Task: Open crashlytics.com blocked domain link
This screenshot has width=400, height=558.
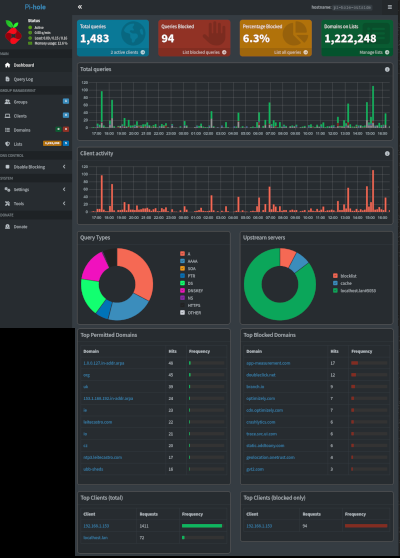Action: (x=260, y=422)
